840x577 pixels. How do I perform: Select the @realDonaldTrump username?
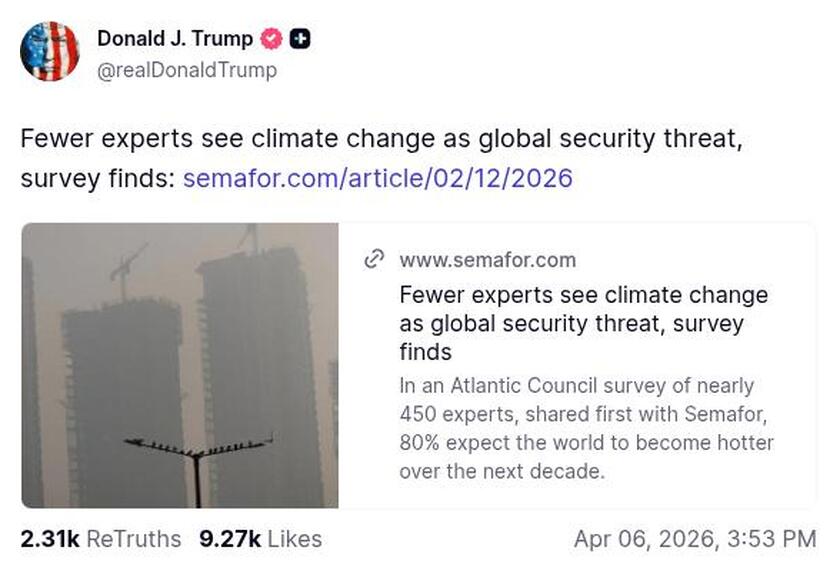coord(185,71)
